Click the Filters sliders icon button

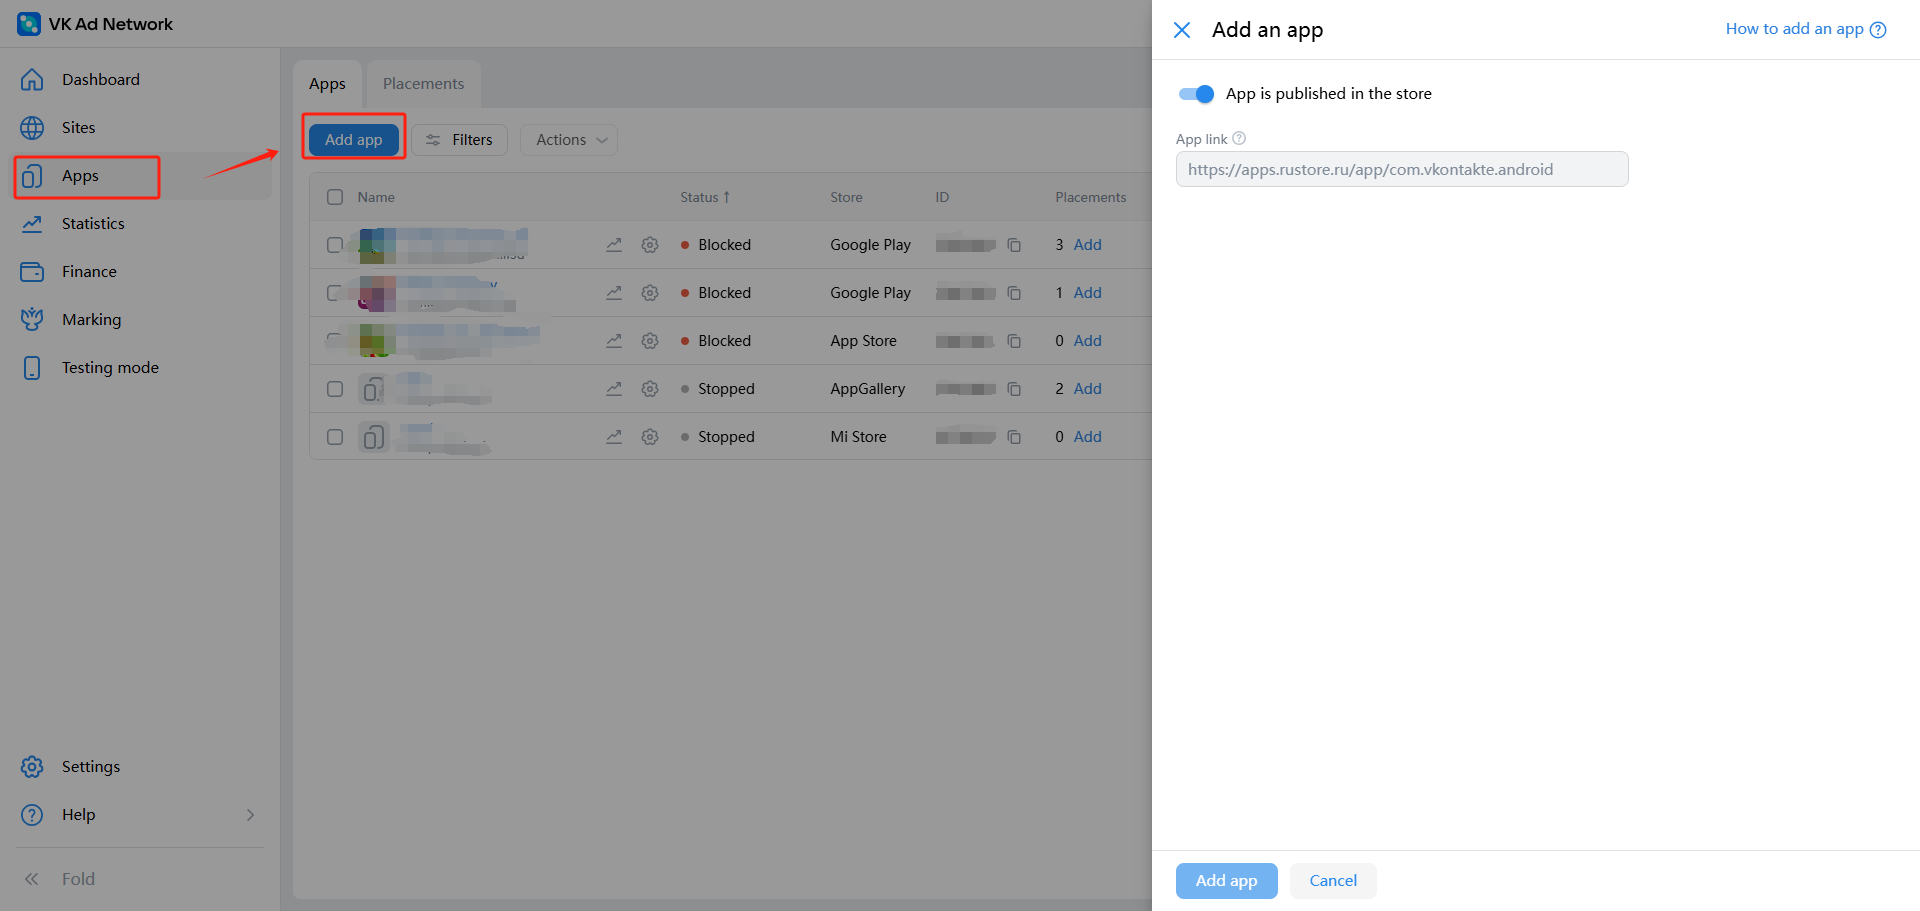click(x=460, y=140)
